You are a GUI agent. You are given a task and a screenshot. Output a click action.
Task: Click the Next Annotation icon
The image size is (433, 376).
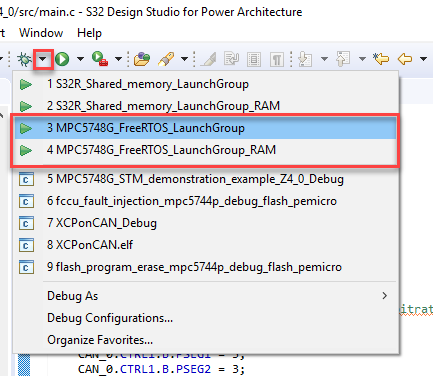[305, 59]
